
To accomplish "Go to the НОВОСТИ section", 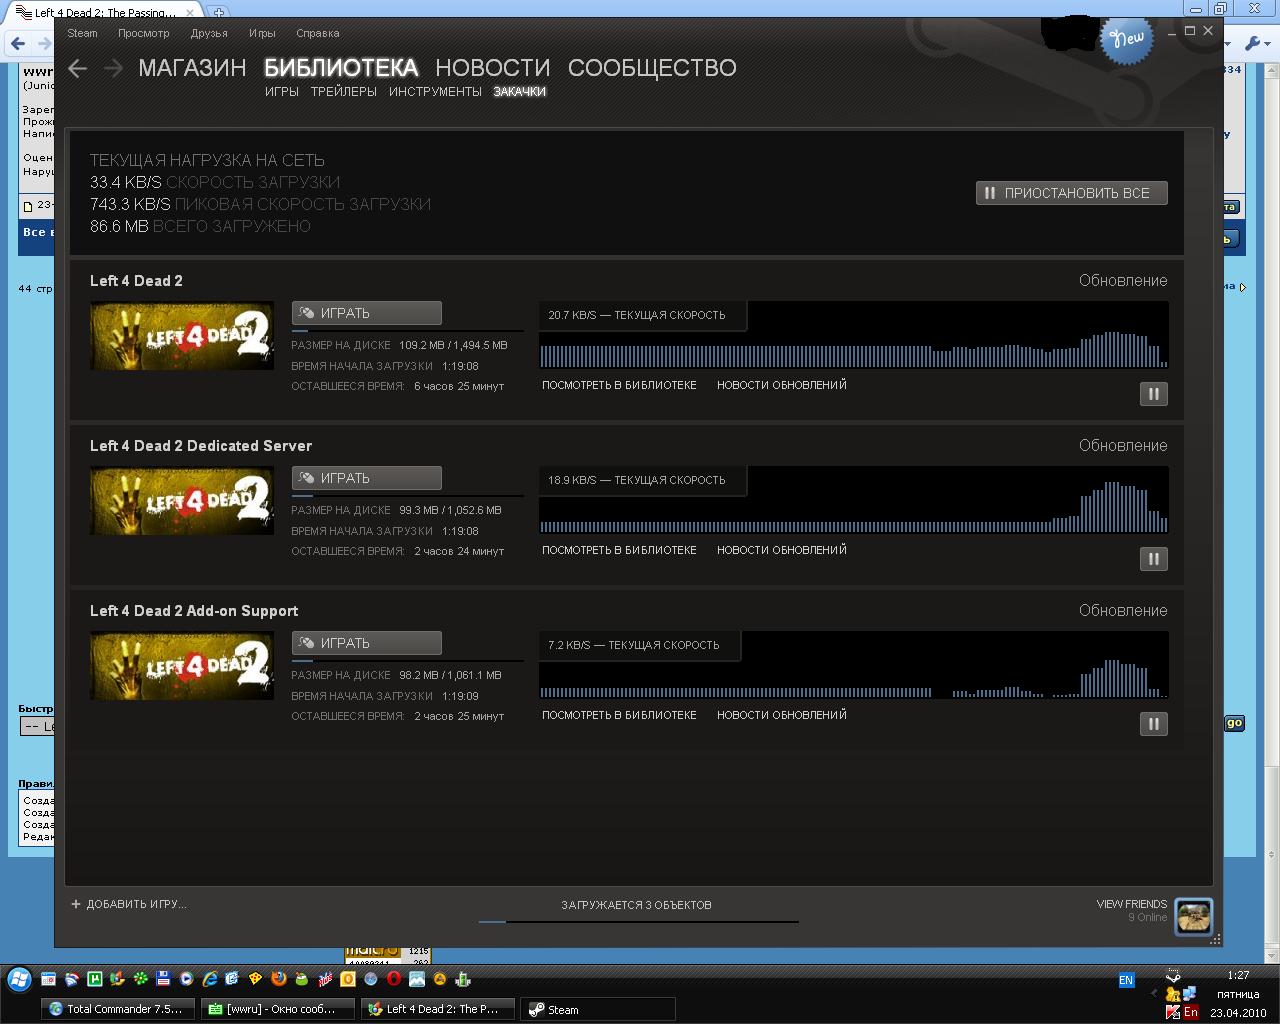I will click(493, 68).
